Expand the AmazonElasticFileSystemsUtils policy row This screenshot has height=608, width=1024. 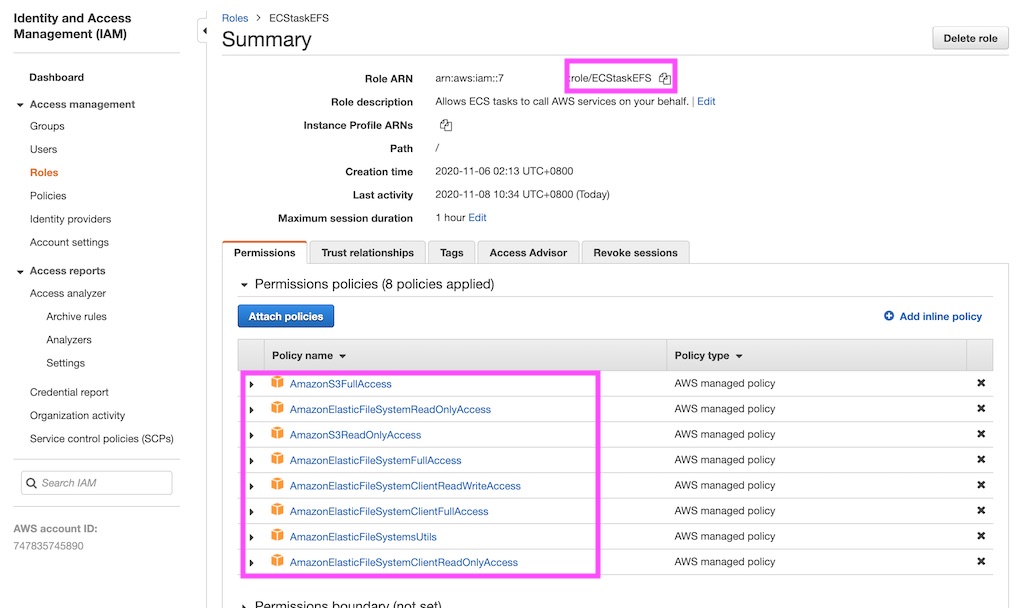point(251,537)
